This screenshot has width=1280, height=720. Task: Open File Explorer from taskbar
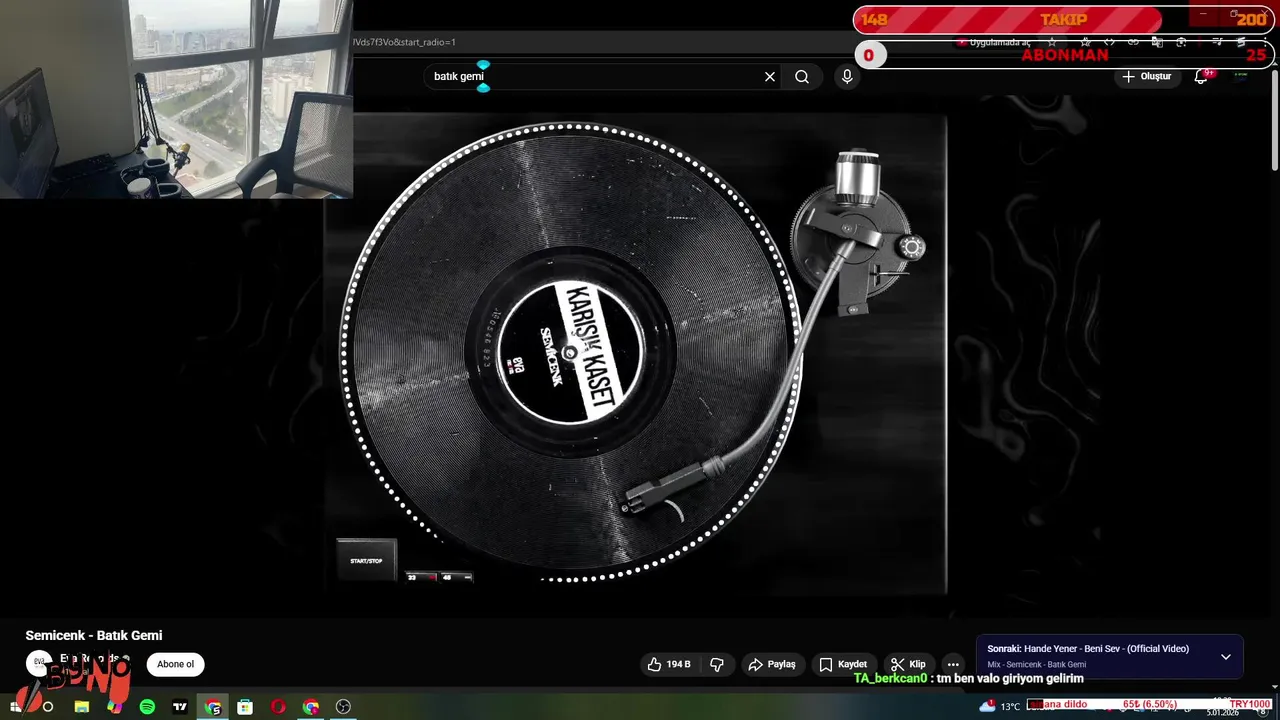82,707
